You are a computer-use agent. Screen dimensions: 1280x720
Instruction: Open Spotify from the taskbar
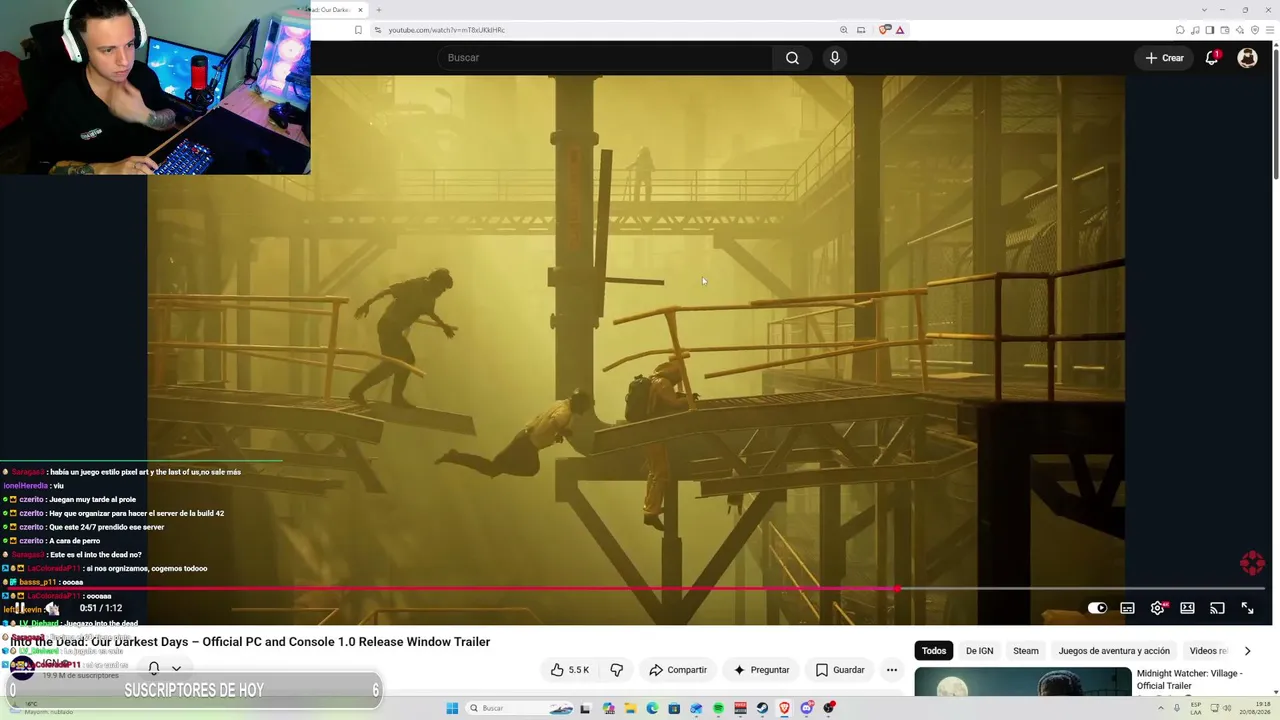tap(718, 708)
